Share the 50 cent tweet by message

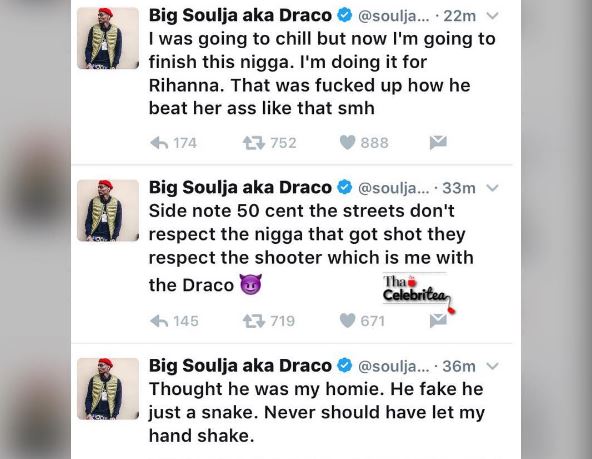click(x=438, y=321)
